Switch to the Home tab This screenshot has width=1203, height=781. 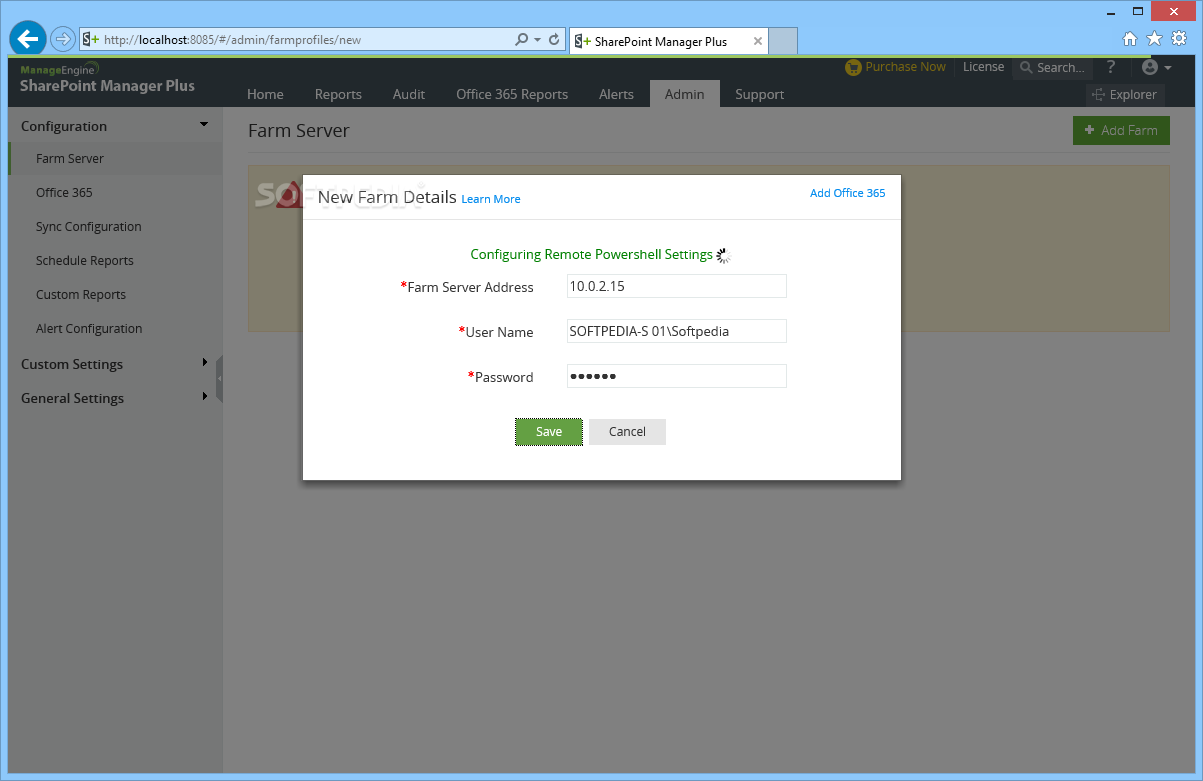265,94
